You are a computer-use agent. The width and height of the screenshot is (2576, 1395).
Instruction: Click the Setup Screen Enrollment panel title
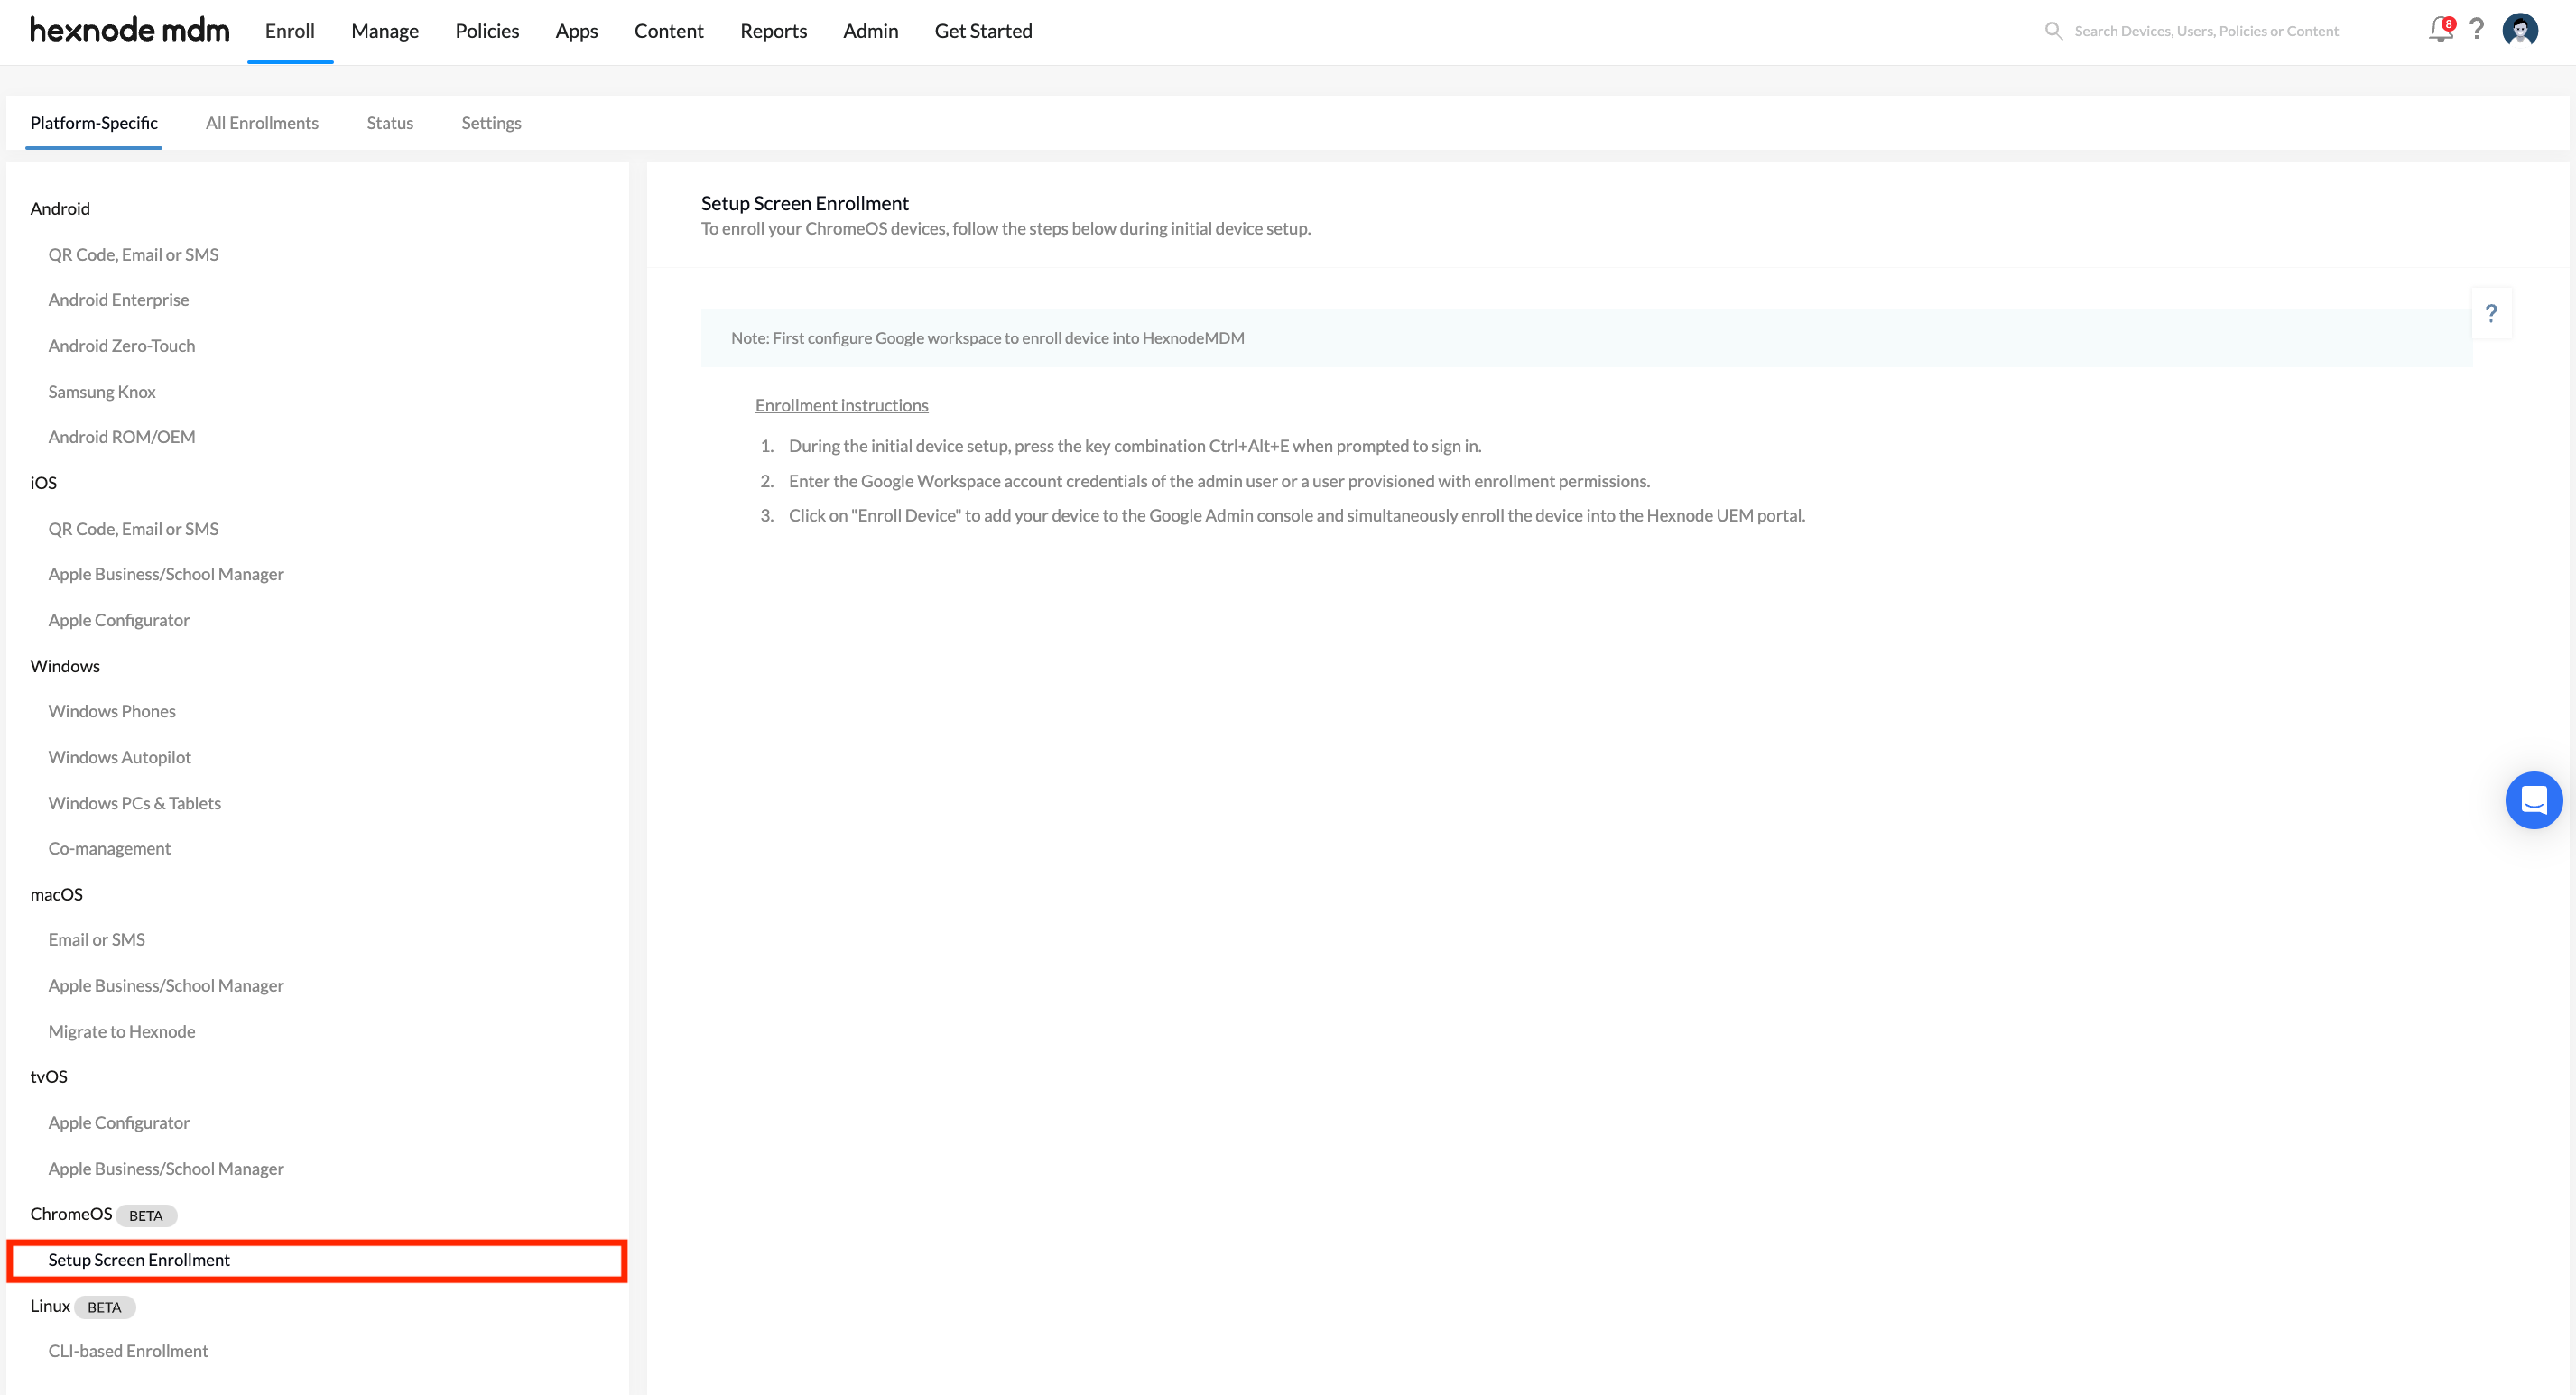point(805,203)
